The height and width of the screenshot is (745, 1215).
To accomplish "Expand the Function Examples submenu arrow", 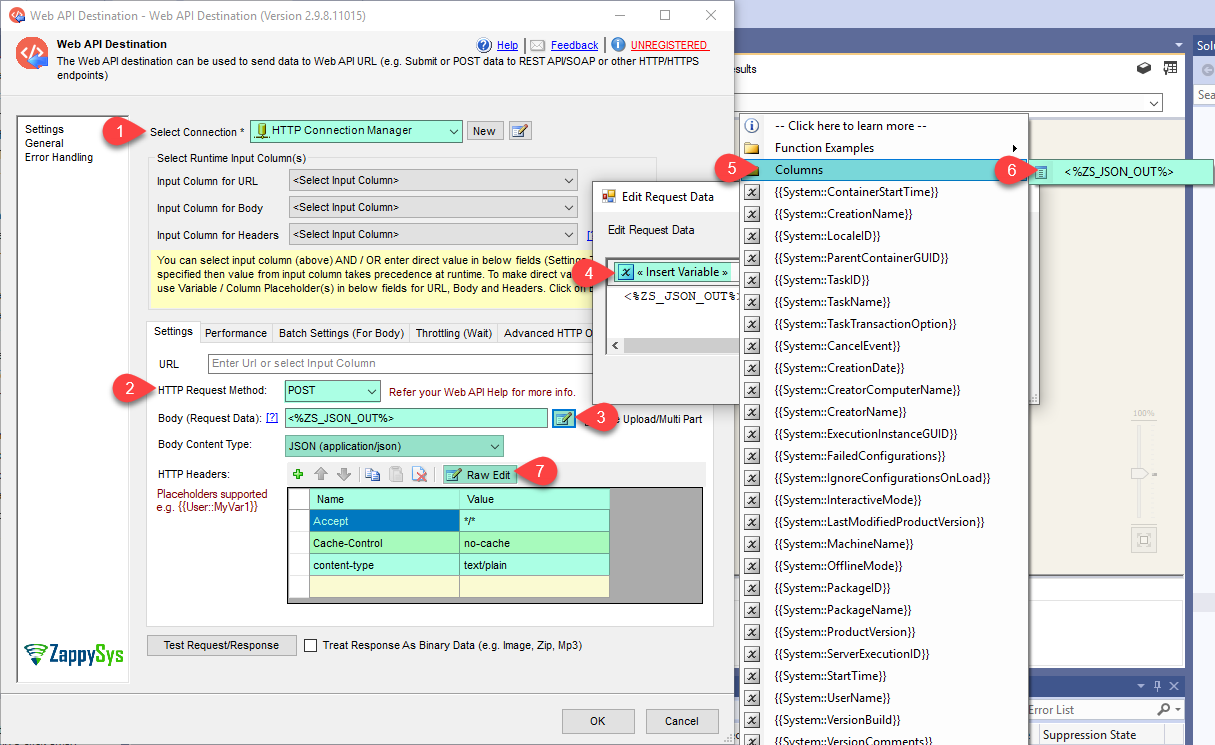I will (1015, 148).
